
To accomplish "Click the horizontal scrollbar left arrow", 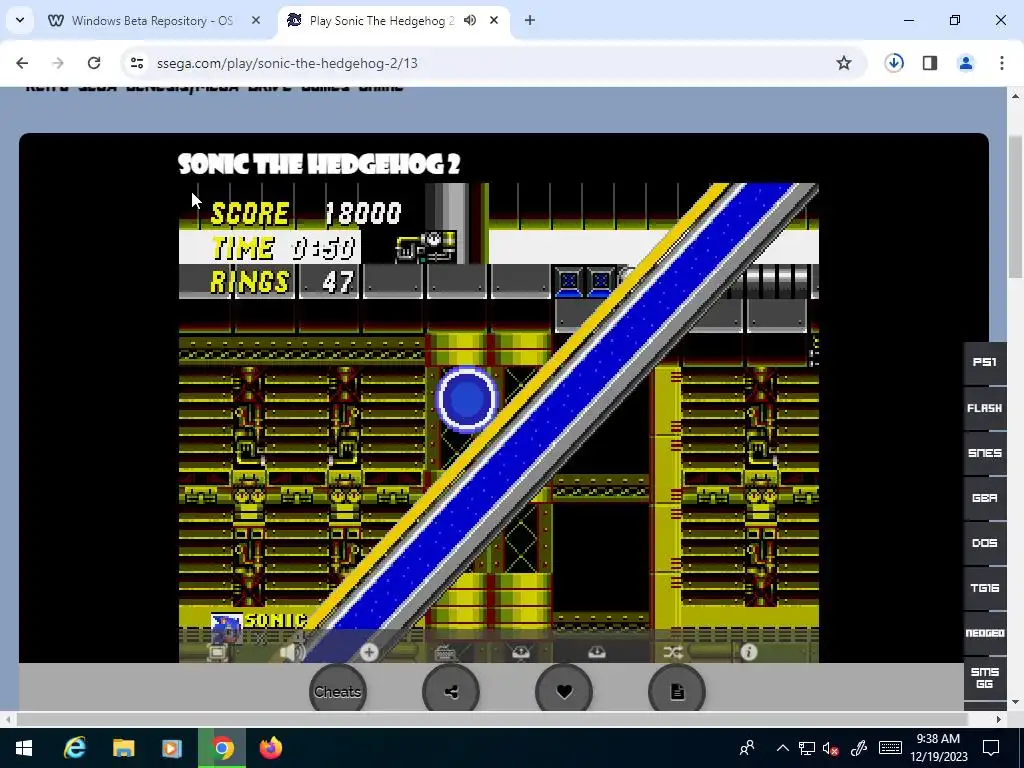I will 7,720.
